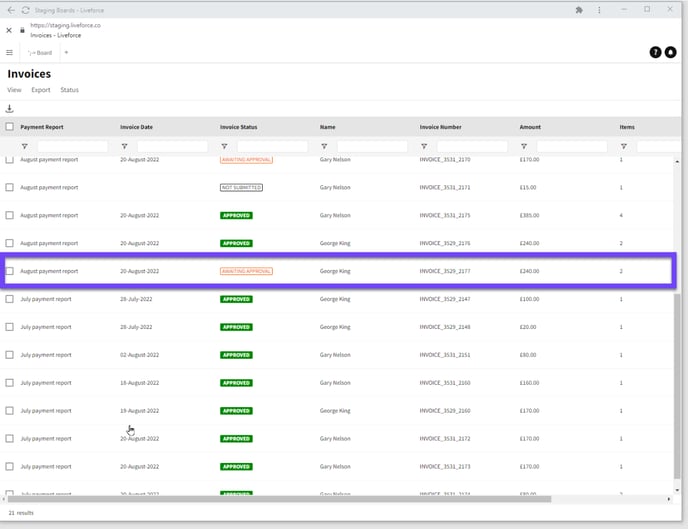Click the download icon above the table
The width and height of the screenshot is (688, 529).
click(9, 108)
